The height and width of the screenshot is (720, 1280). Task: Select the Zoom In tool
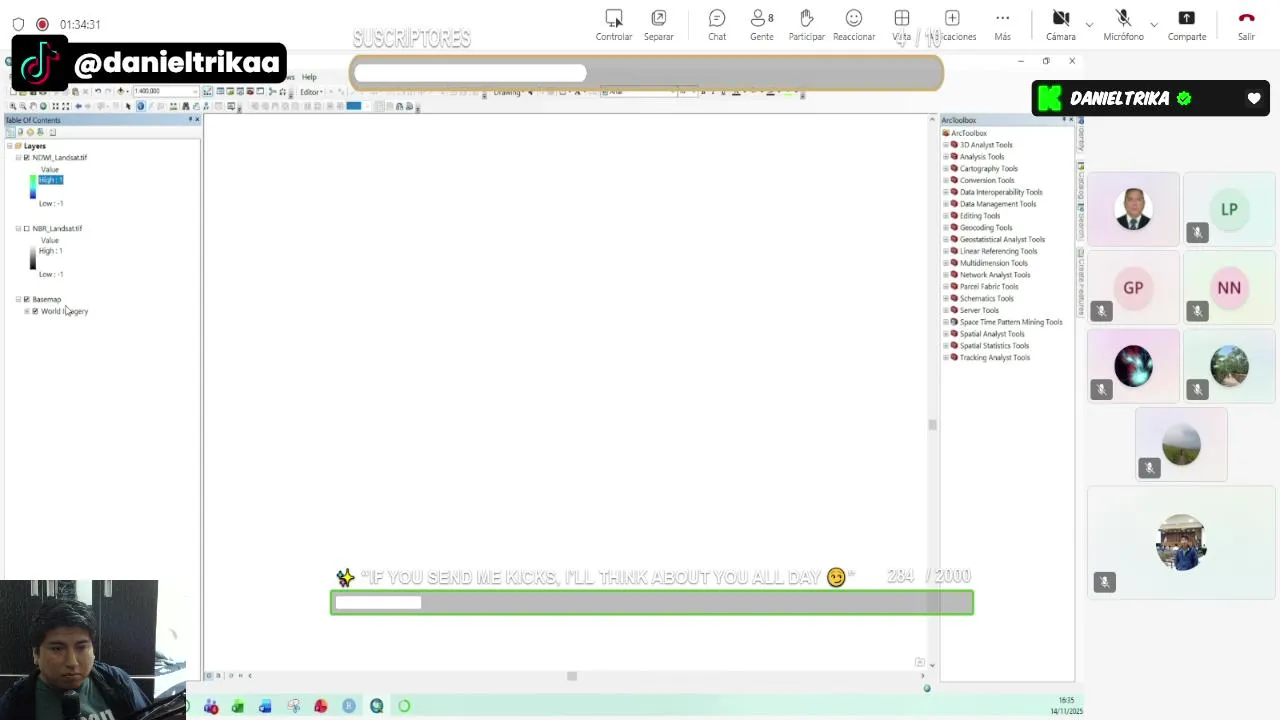[12, 106]
